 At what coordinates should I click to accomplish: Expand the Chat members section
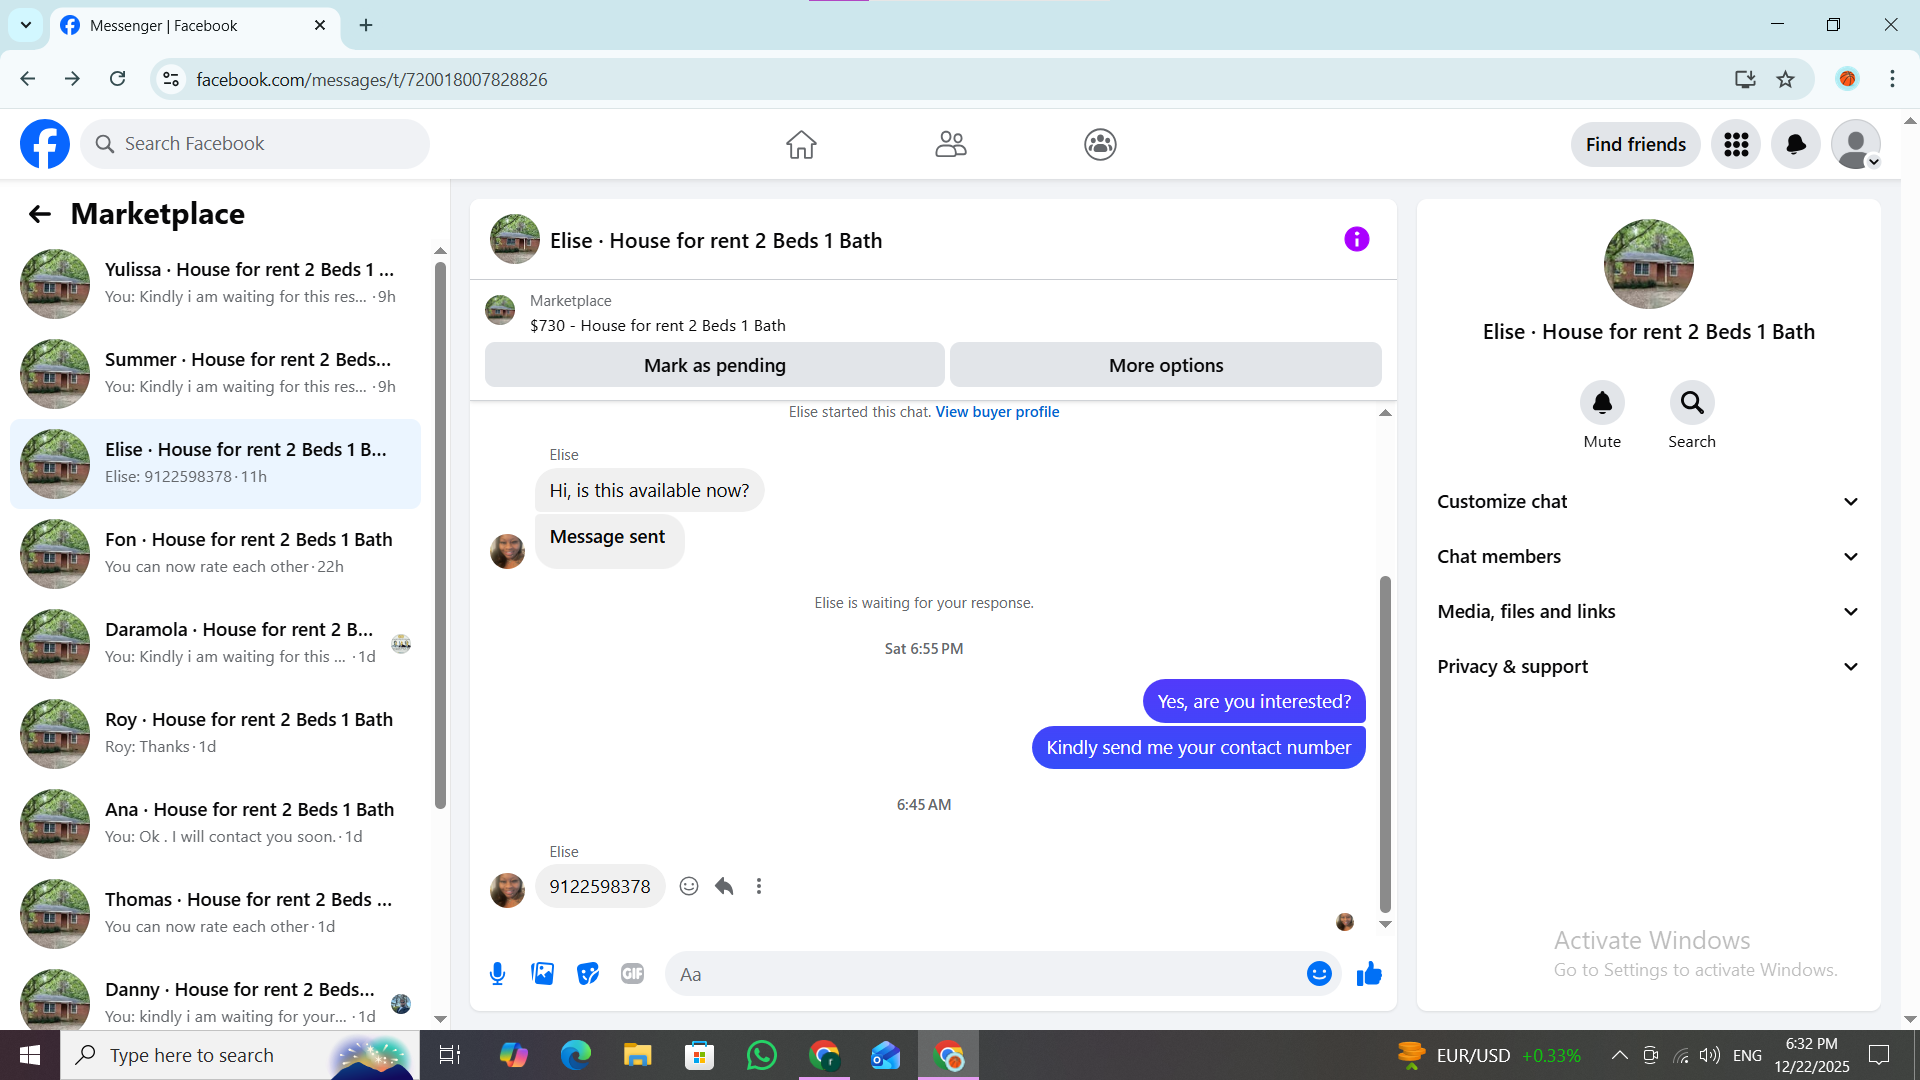pos(1648,557)
